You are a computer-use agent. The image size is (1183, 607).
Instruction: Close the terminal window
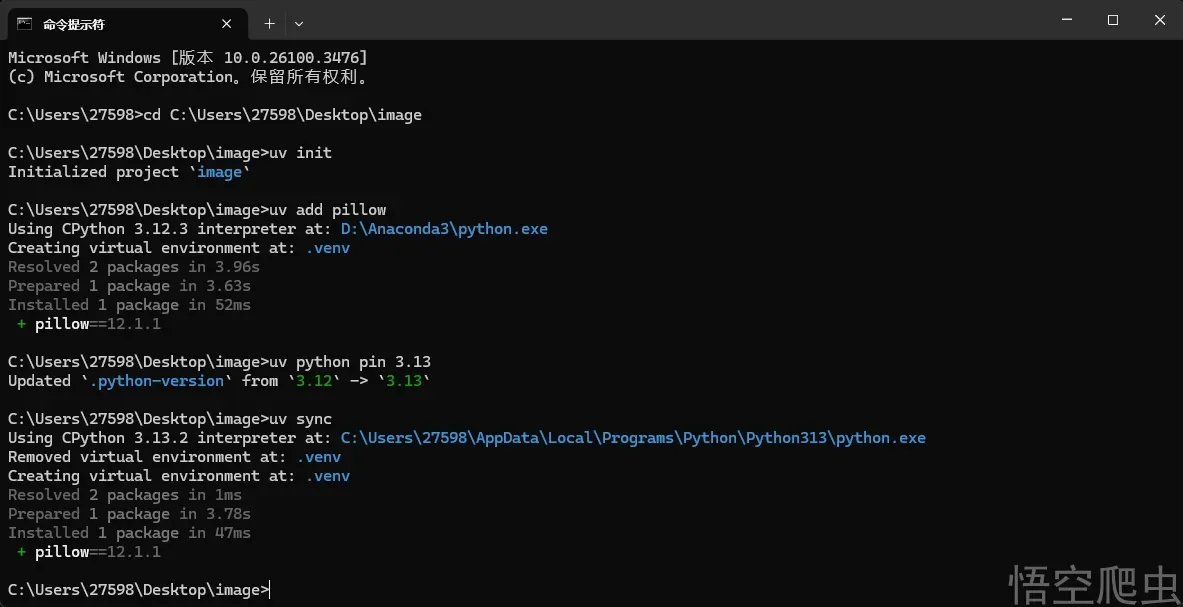click(x=1159, y=20)
